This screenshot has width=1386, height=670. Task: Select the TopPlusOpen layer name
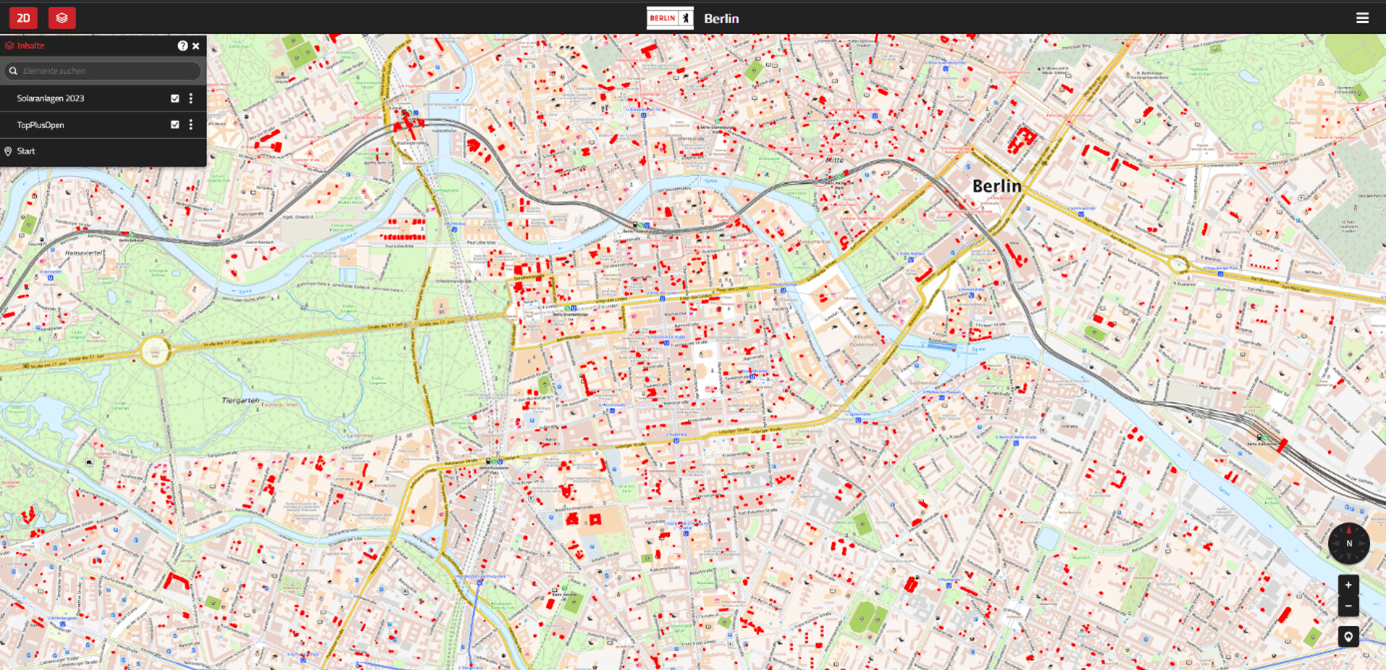pos(40,125)
